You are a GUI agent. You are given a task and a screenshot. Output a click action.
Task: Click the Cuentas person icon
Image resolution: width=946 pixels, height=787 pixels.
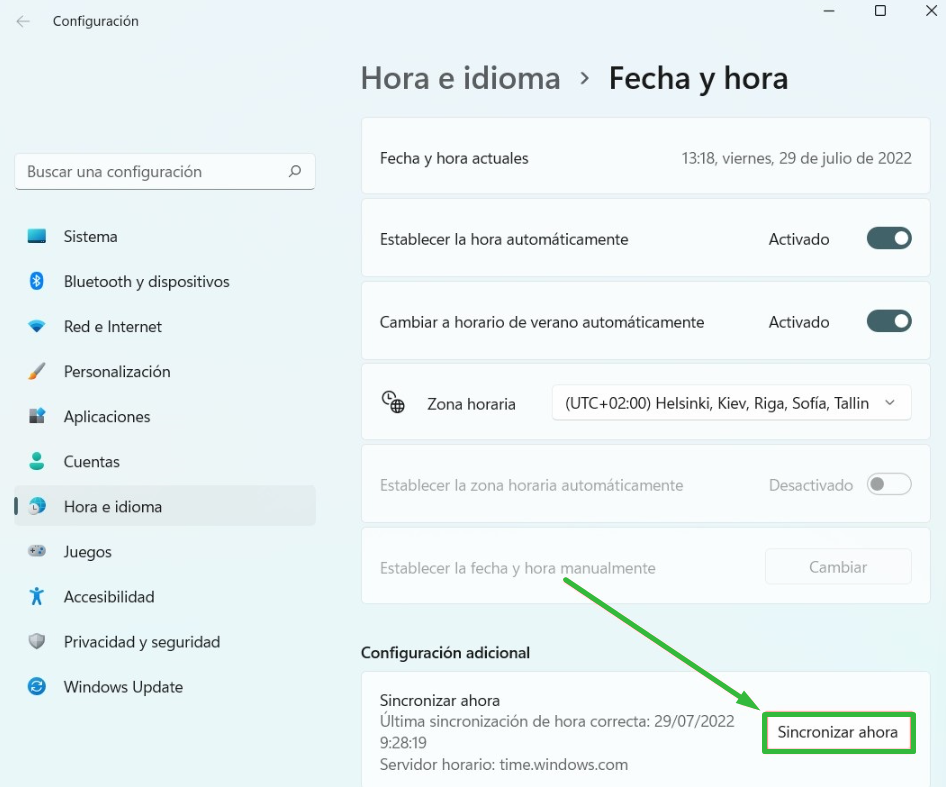(x=37, y=461)
